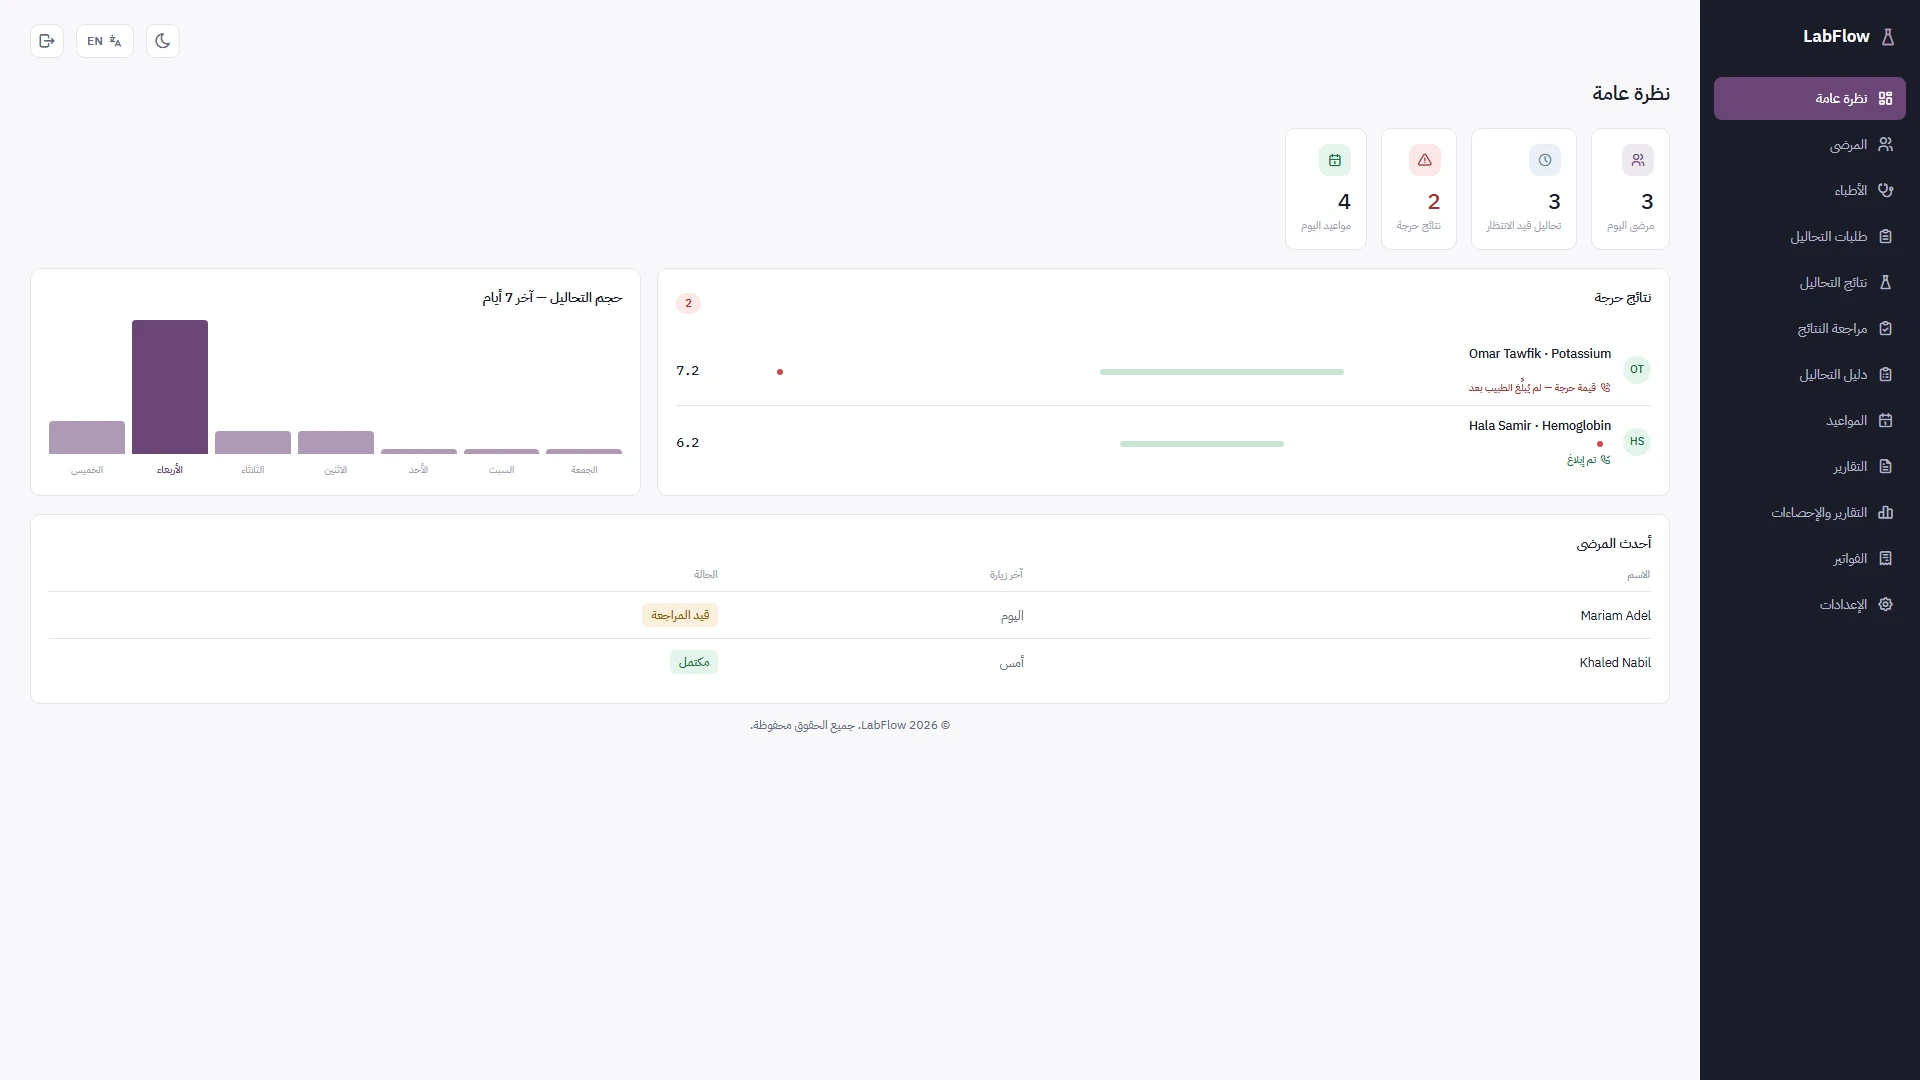Click the Hala Samir · Hemoglobin result
Image resolution: width=1920 pixels, height=1080 pixels.
coord(1540,426)
